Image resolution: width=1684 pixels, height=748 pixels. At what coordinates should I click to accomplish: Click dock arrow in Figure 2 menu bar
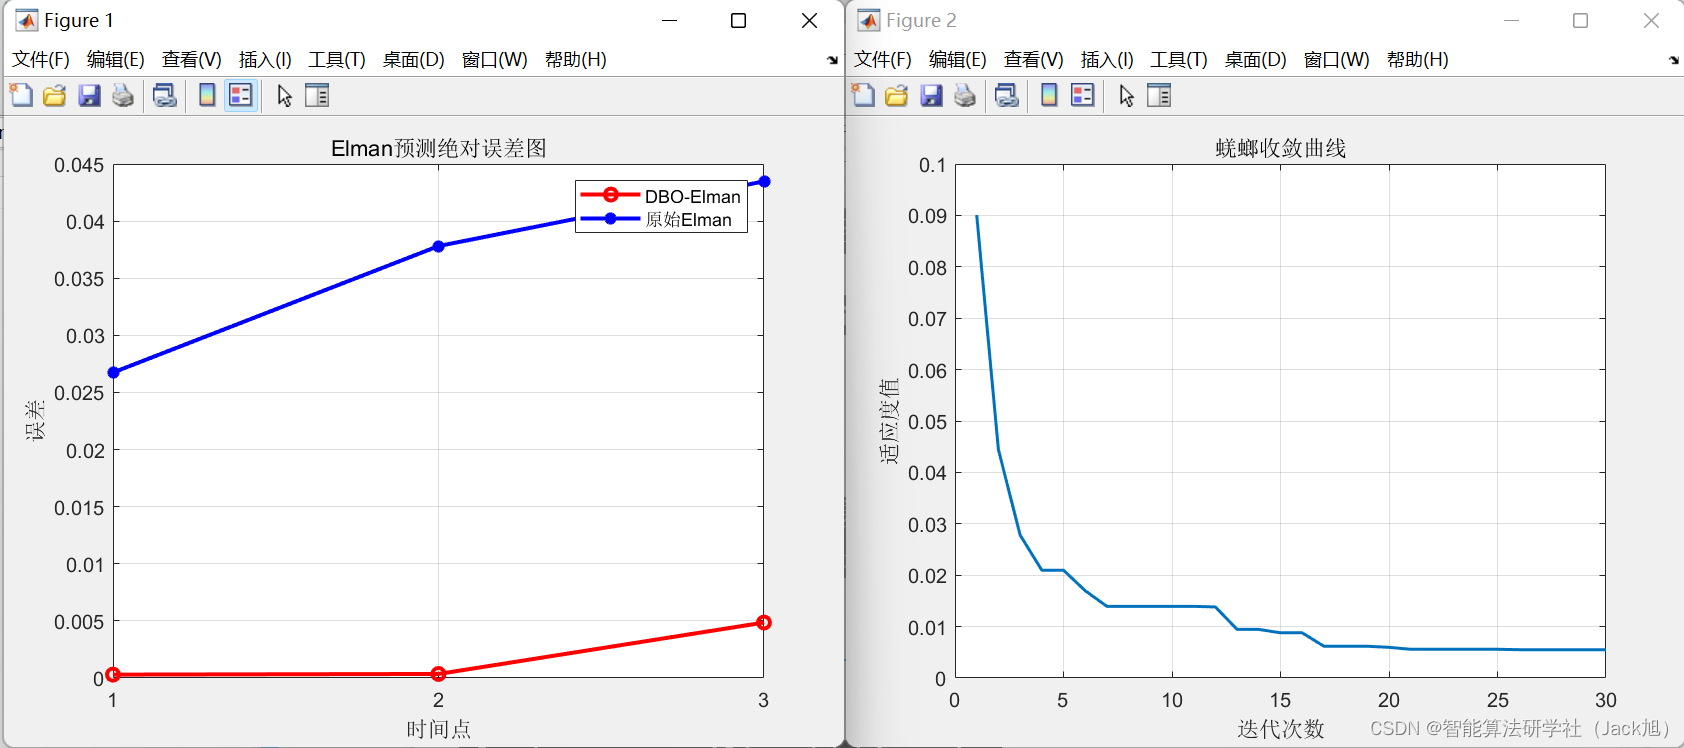(1674, 60)
